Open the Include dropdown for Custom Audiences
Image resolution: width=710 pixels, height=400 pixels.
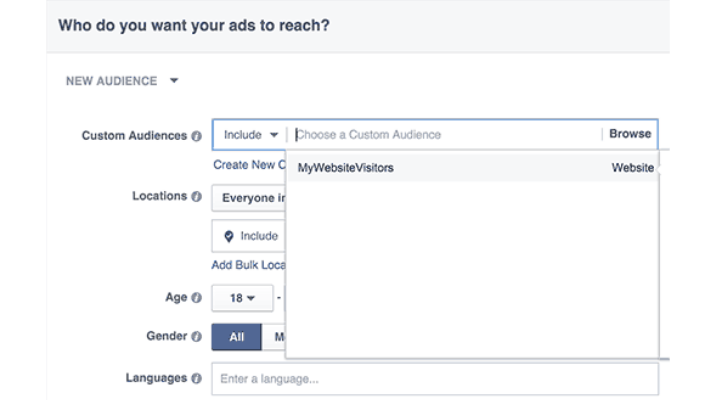tap(250, 135)
